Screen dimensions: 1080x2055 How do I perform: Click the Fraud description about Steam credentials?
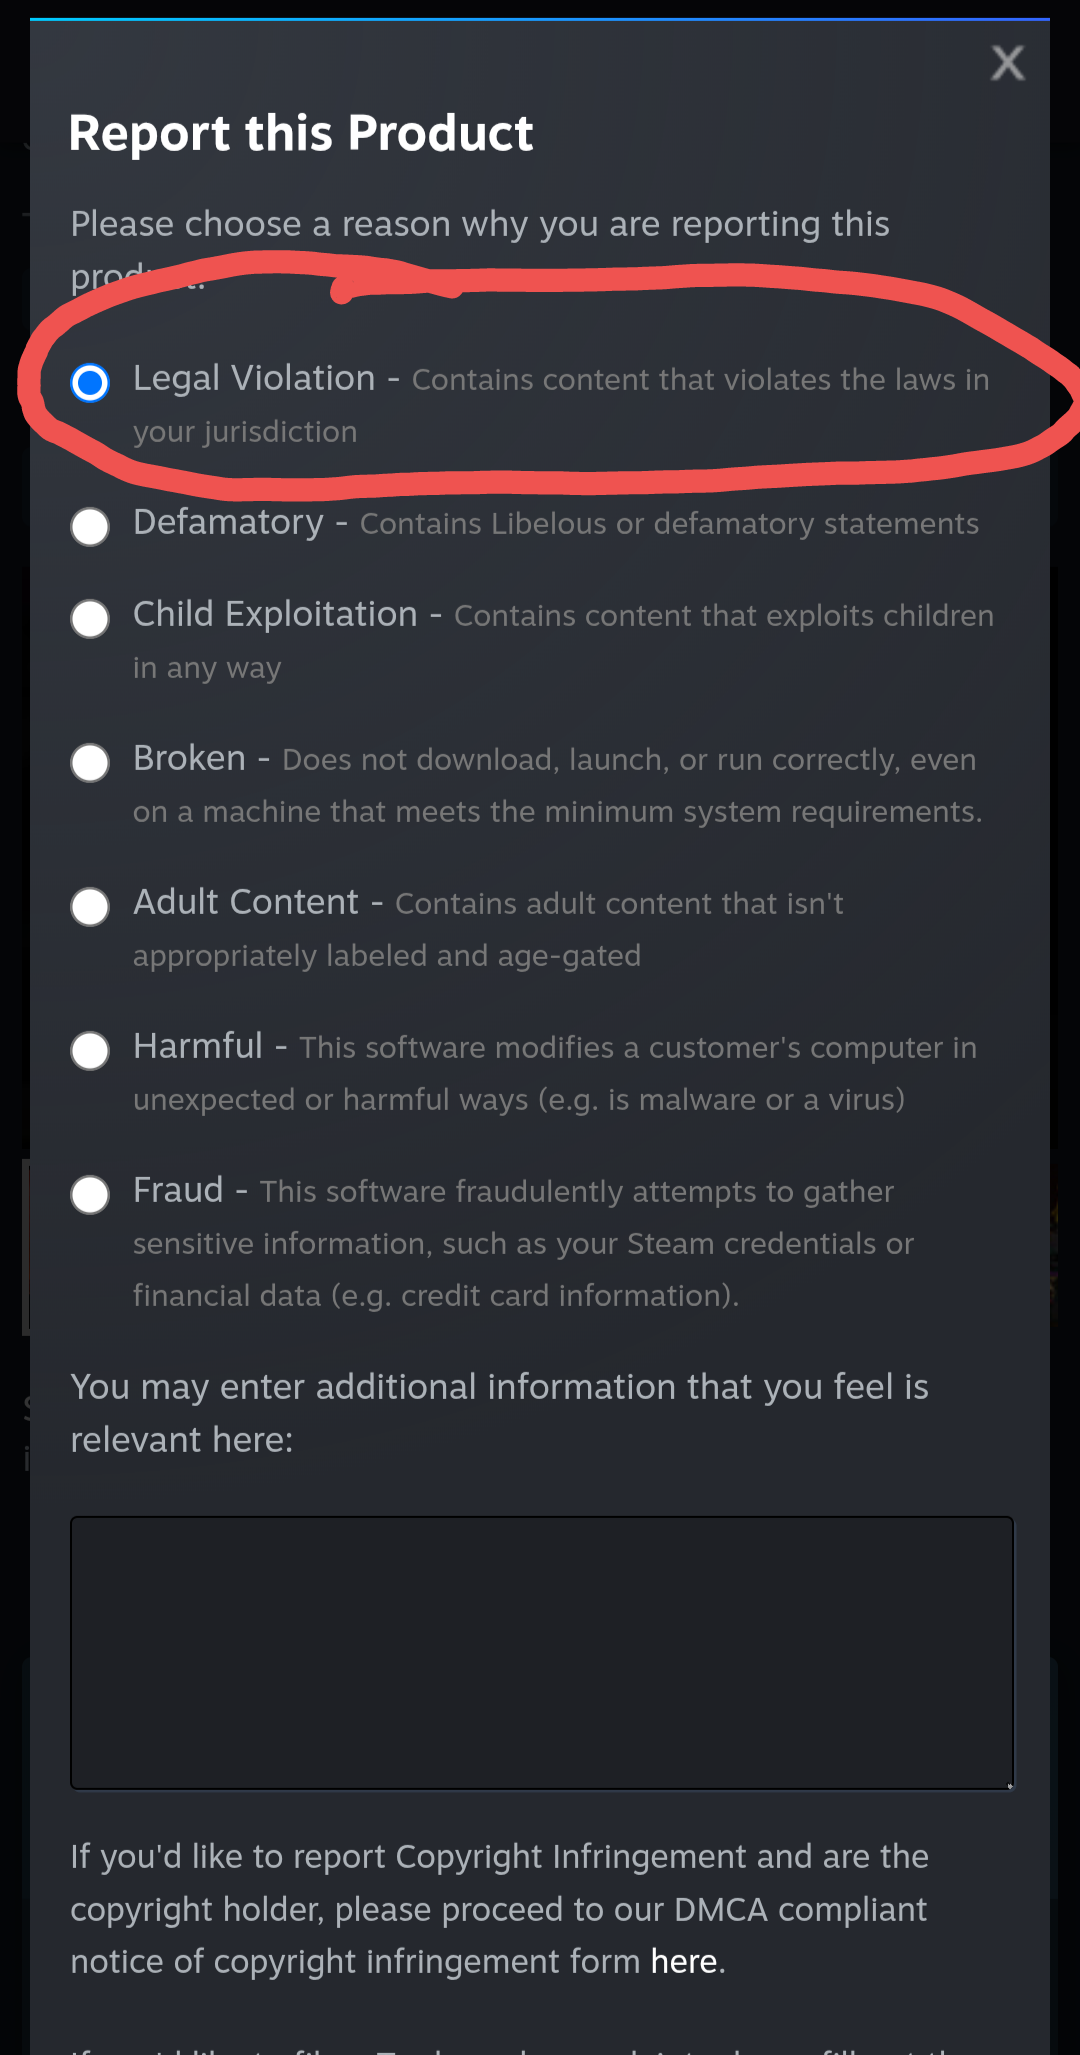click(523, 1243)
